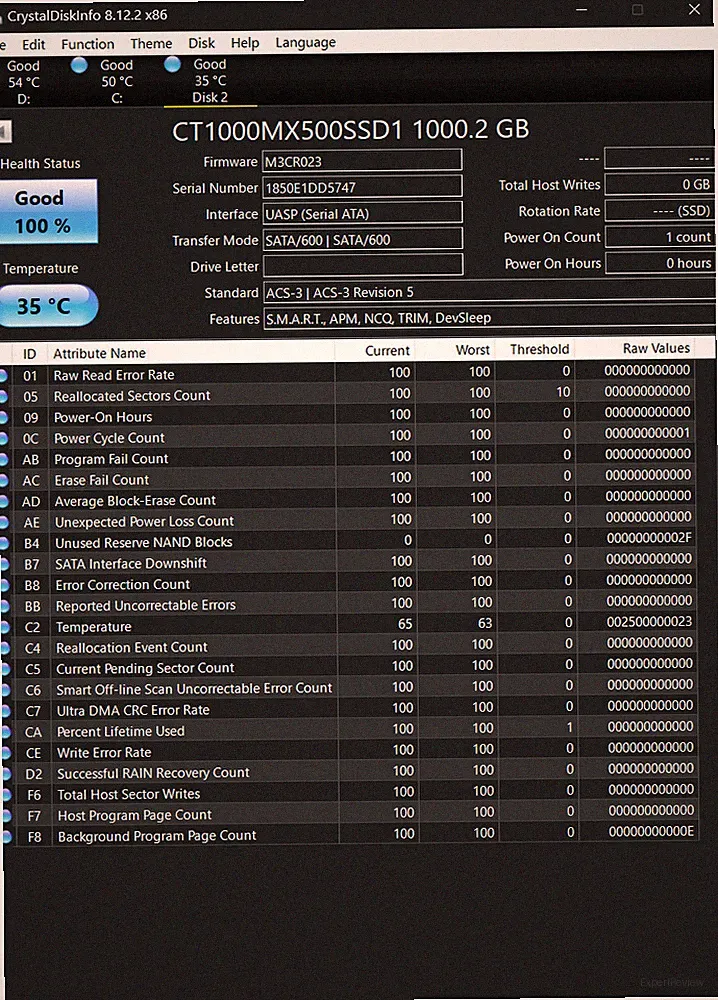The width and height of the screenshot is (718, 1000).
Task: Select the Host Program Page Count row
Action: tap(349, 814)
